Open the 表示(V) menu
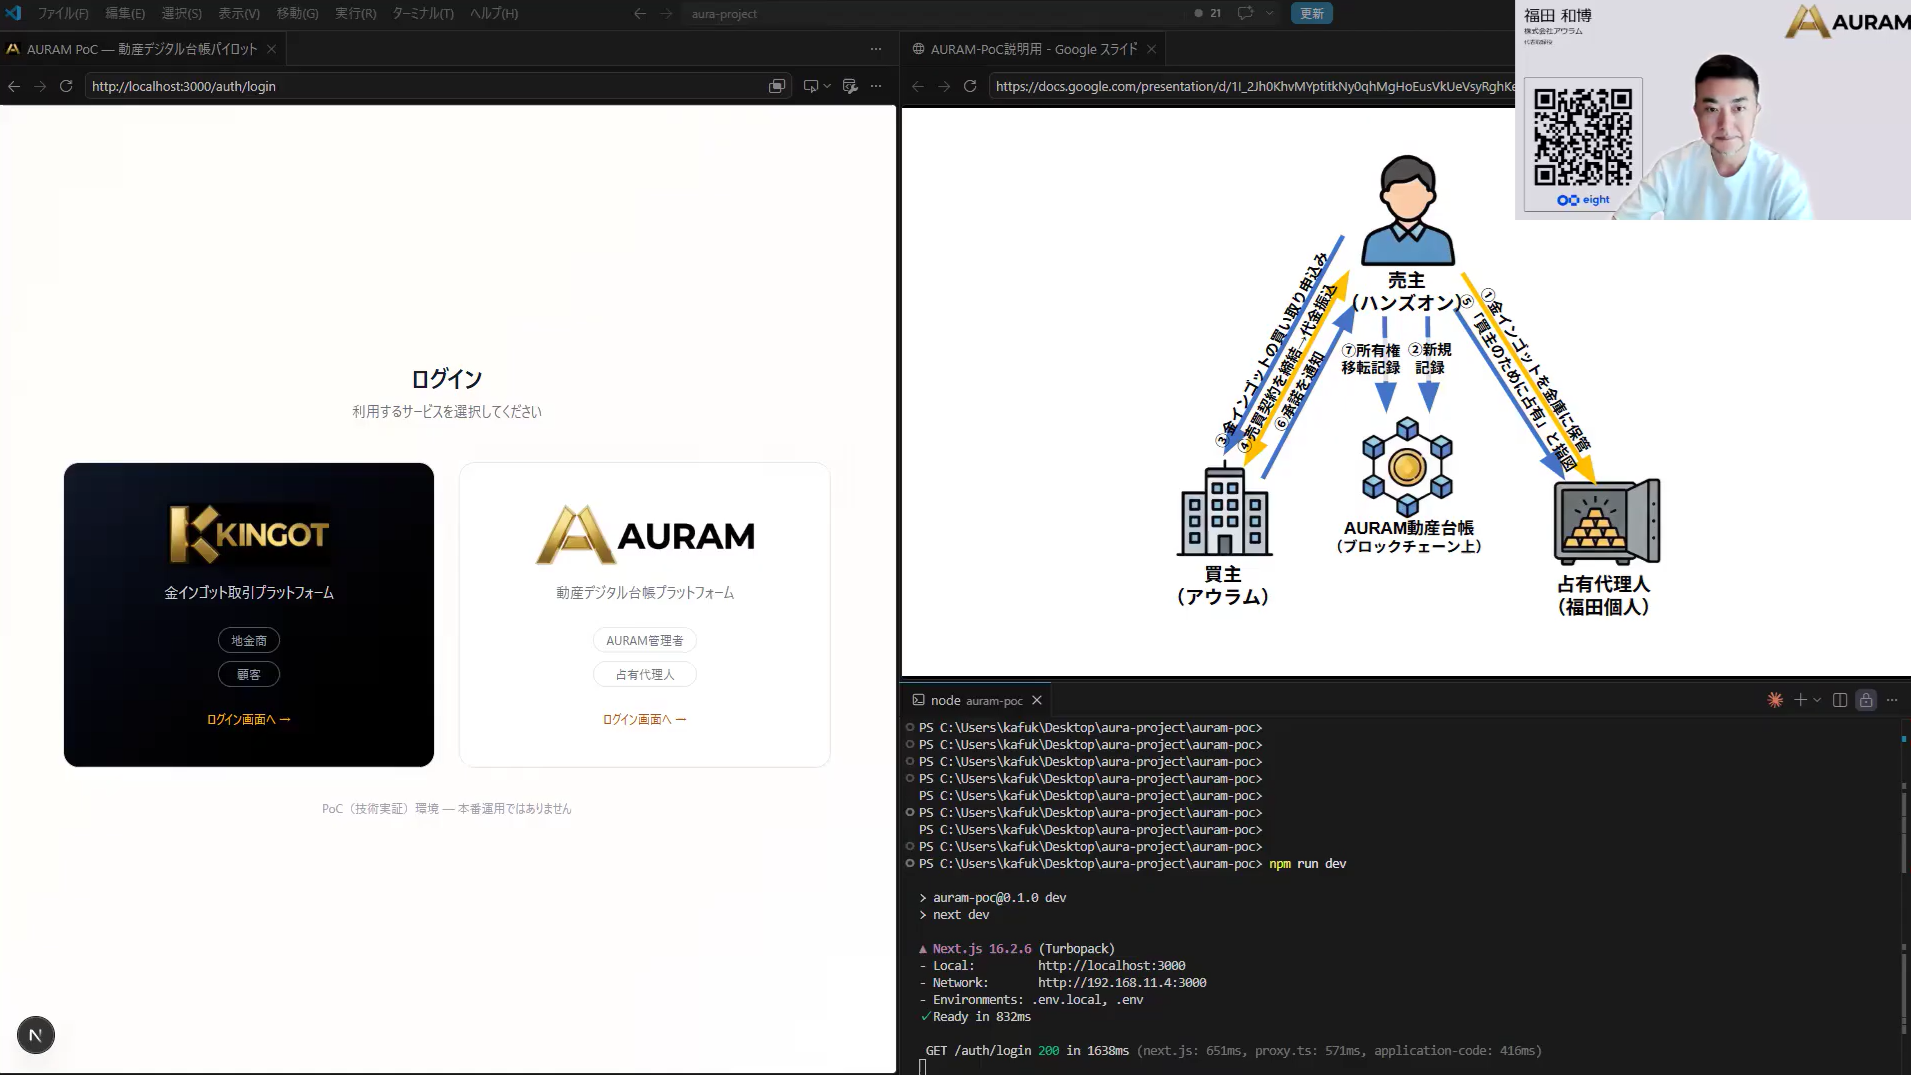 (239, 13)
